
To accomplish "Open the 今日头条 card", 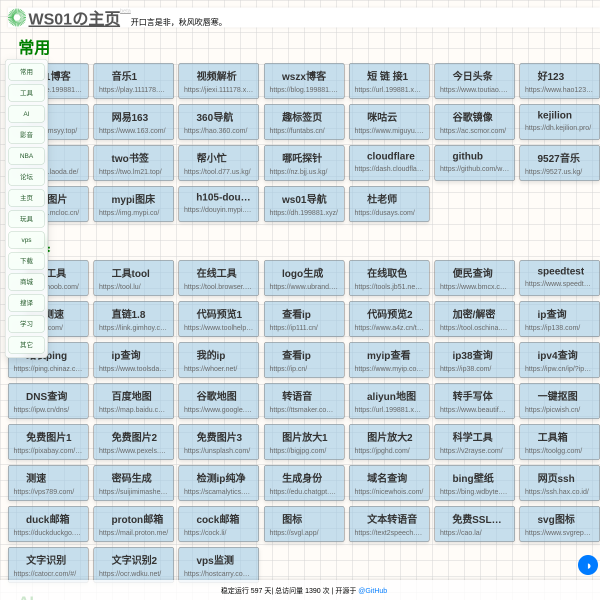I will 474,81.
